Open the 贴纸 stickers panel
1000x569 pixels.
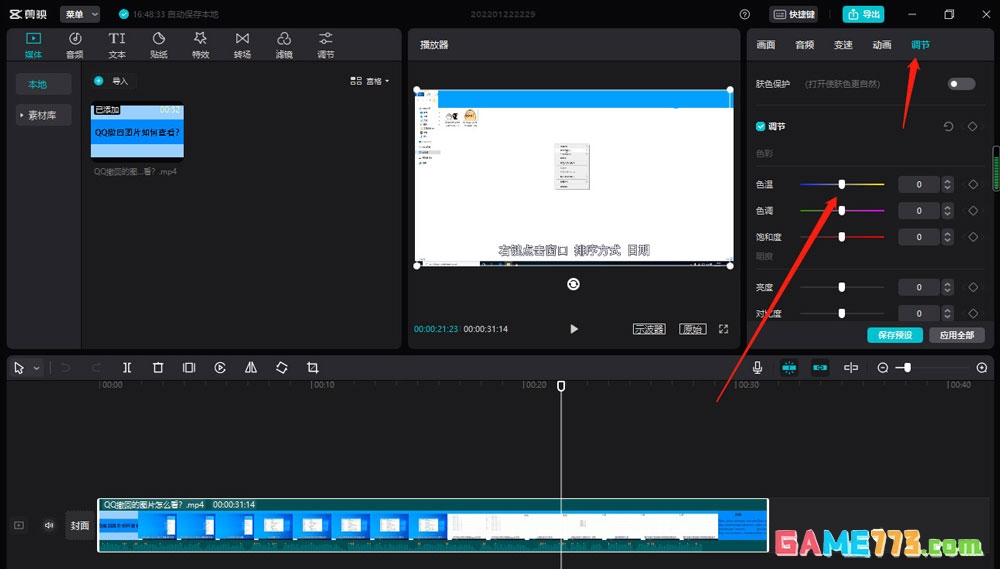158,45
